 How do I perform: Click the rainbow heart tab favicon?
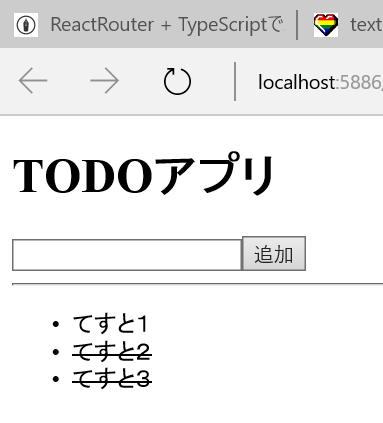pyautogui.click(x=326, y=25)
